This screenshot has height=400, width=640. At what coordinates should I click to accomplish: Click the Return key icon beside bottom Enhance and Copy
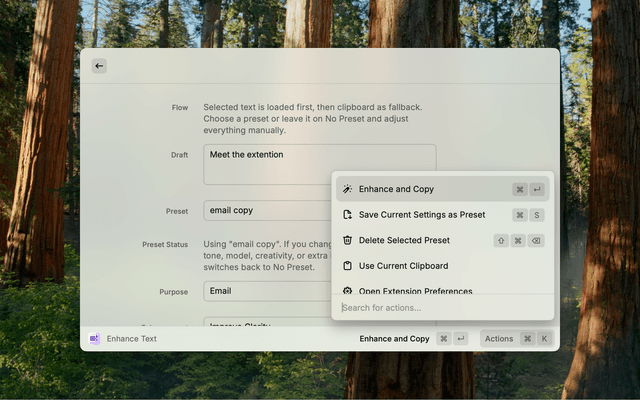pos(460,339)
